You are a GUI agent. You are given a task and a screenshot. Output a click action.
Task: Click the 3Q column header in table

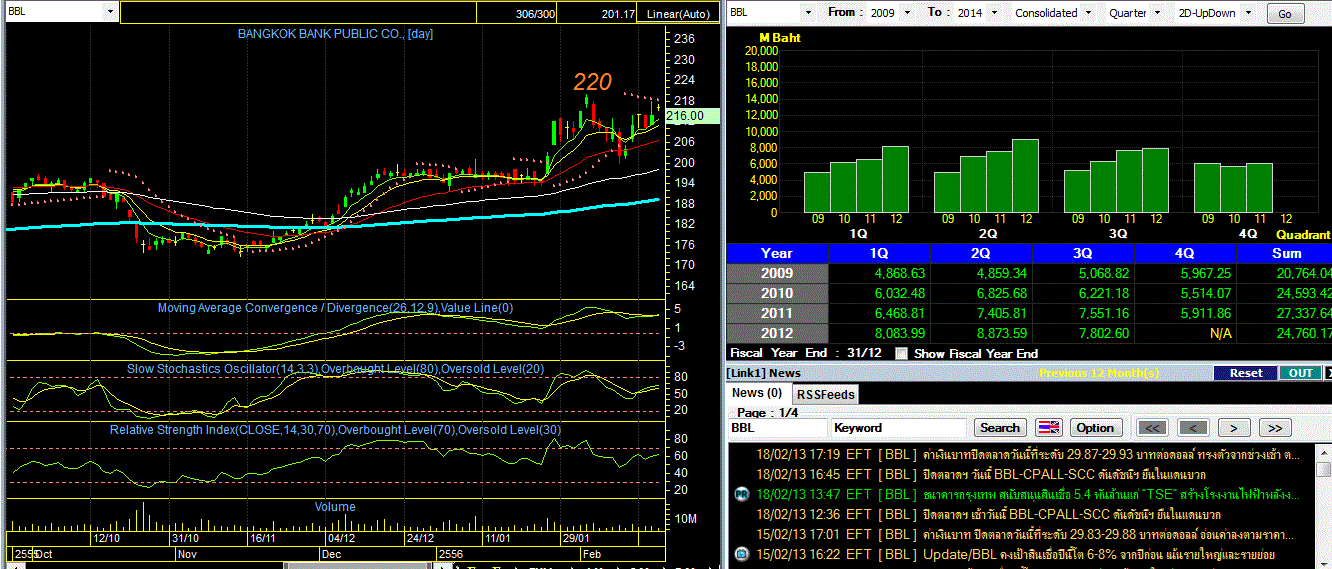point(1084,253)
